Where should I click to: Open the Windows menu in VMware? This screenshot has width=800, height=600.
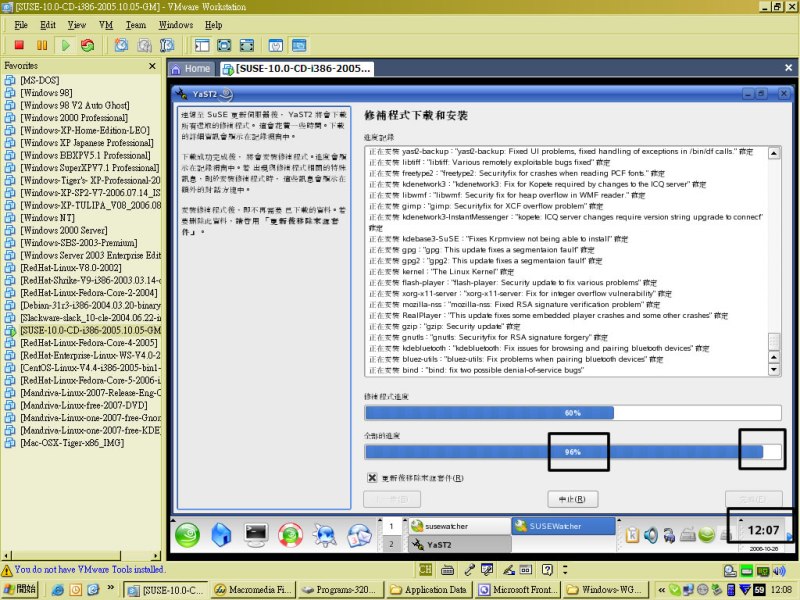coord(176,25)
